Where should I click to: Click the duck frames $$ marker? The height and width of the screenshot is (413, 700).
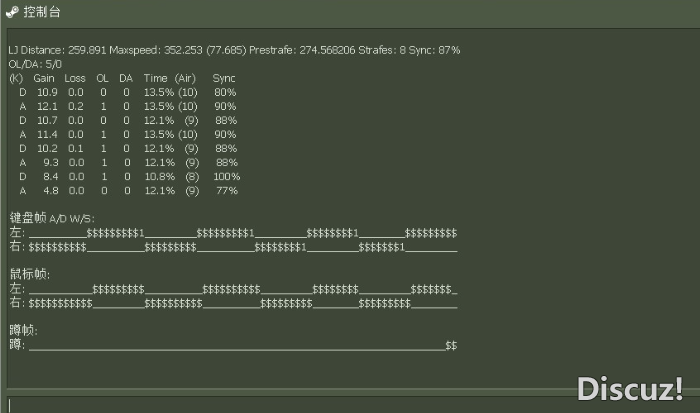(451, 346)
